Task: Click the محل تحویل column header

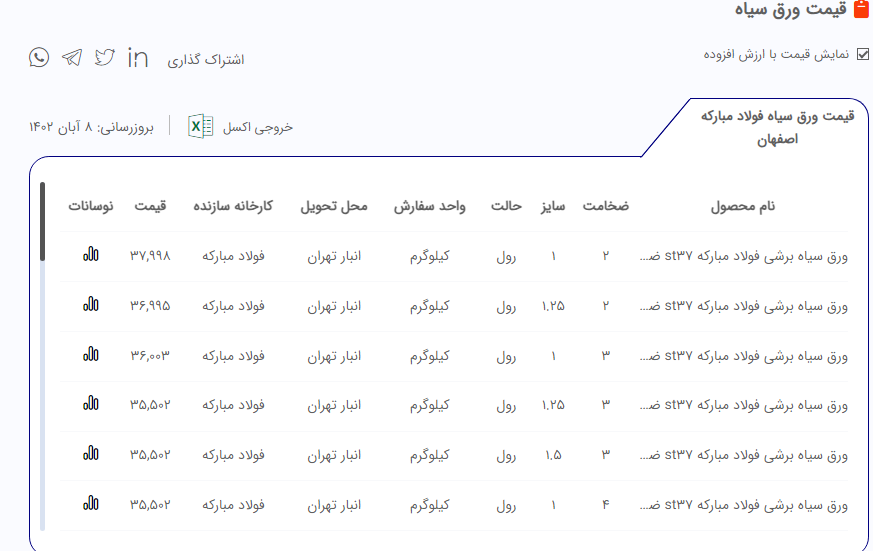Action: 334,207
